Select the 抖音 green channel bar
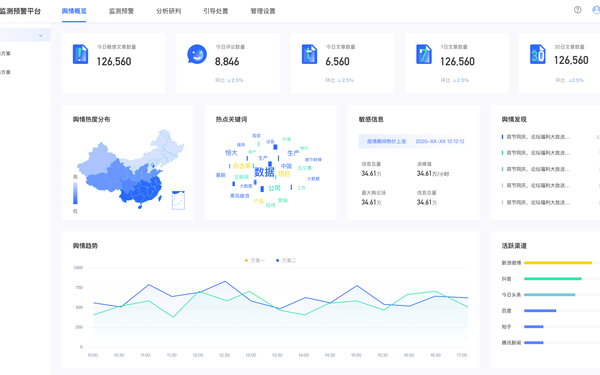 553,279
